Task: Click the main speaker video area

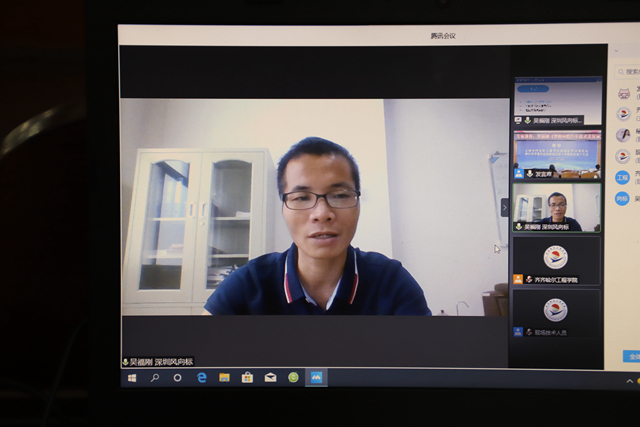Action: (x=315, y=220)
